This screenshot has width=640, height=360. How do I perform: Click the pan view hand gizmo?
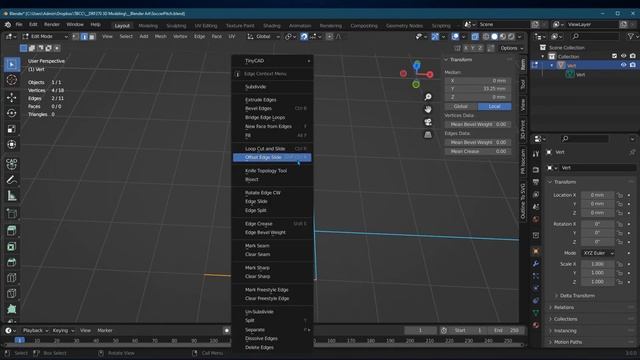click(428, 109)
